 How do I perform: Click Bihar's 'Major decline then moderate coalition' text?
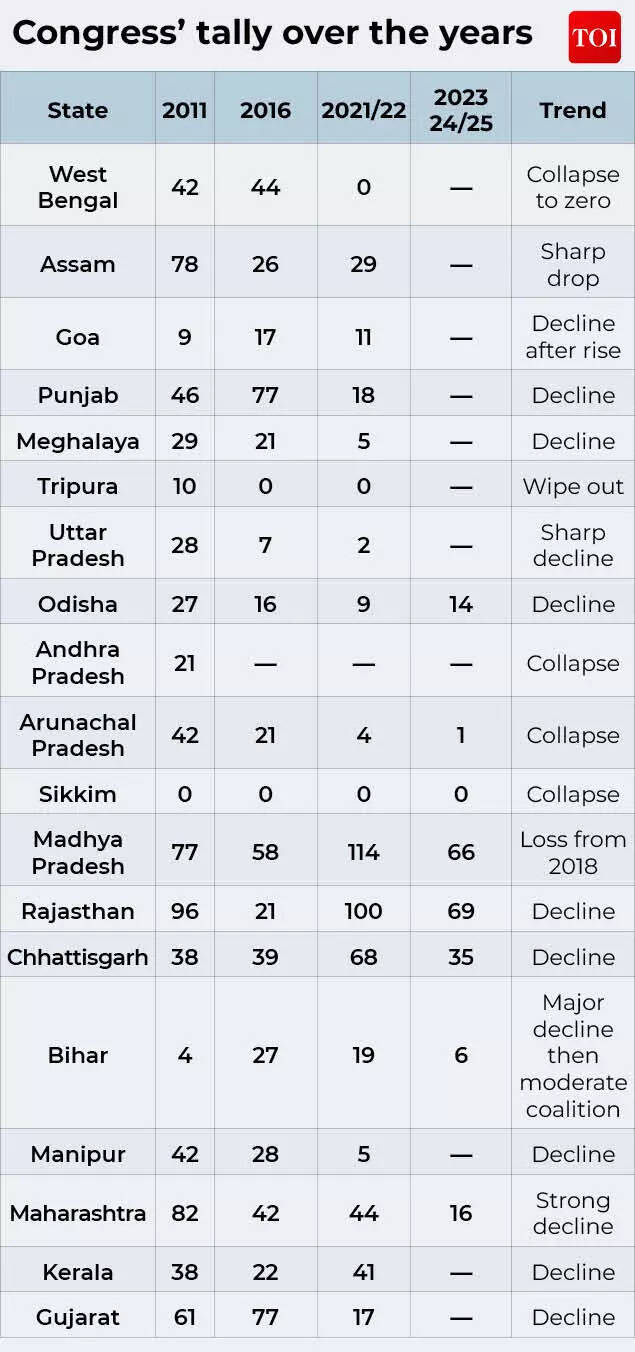573,1055
